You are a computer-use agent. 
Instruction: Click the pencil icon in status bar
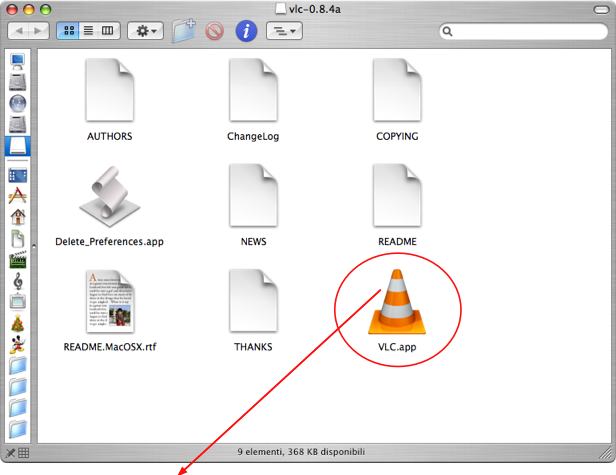pos(11,453)
